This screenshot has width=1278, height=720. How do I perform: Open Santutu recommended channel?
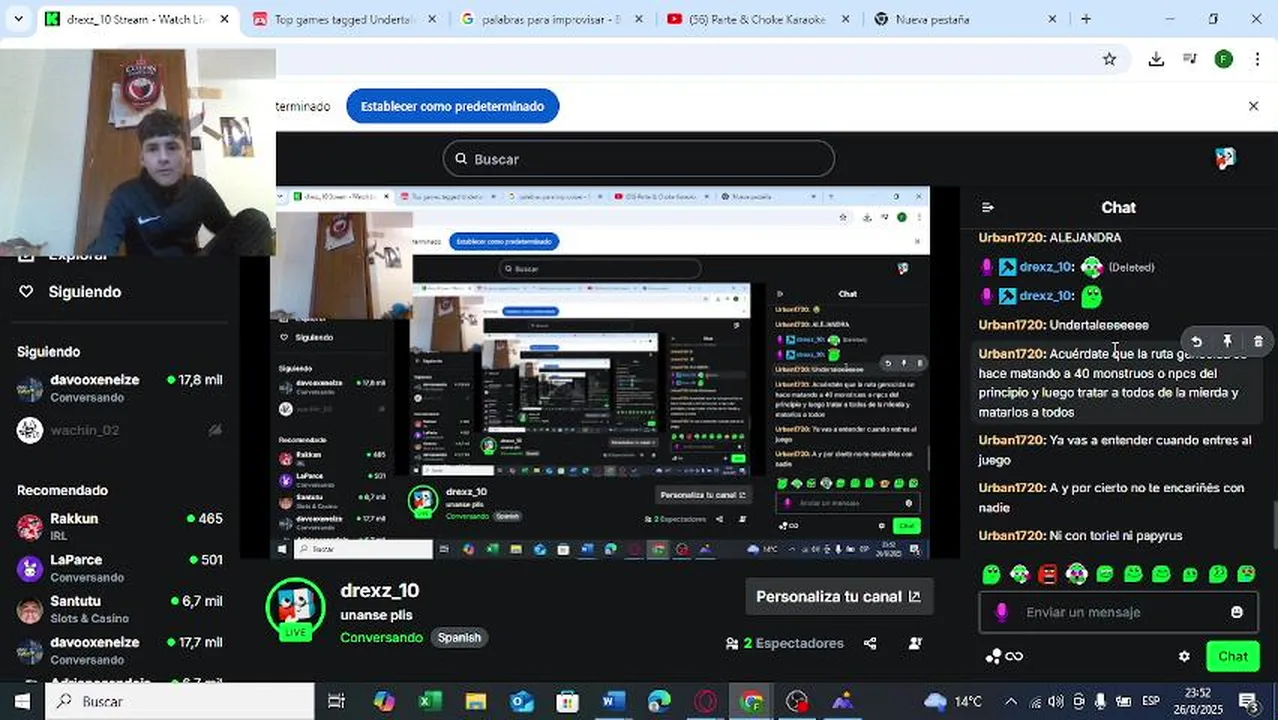click(x=120, y=609)
